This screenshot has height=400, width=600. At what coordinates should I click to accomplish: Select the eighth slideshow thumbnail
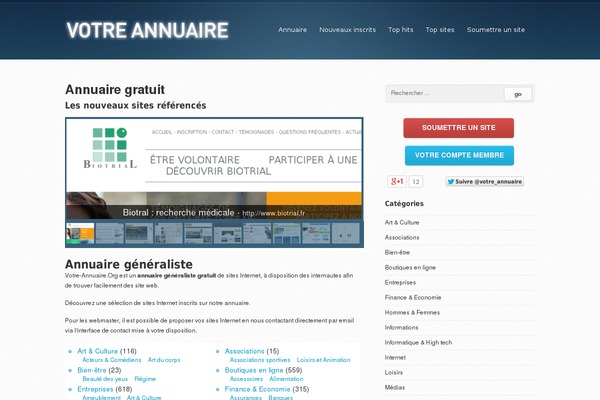pyautogui.click(x=286, y=233)
